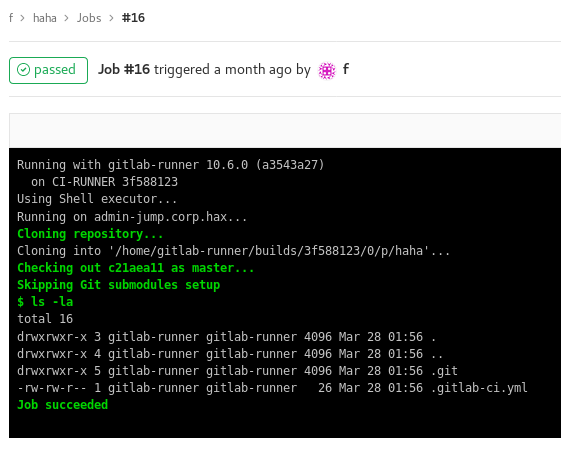Go to the Jobs breadcrumb
The image size is (561, 454).
coord(89,18)
